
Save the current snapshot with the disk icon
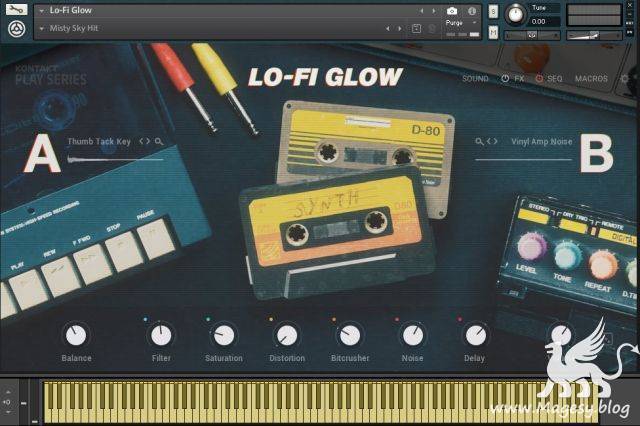pos(416,29)
